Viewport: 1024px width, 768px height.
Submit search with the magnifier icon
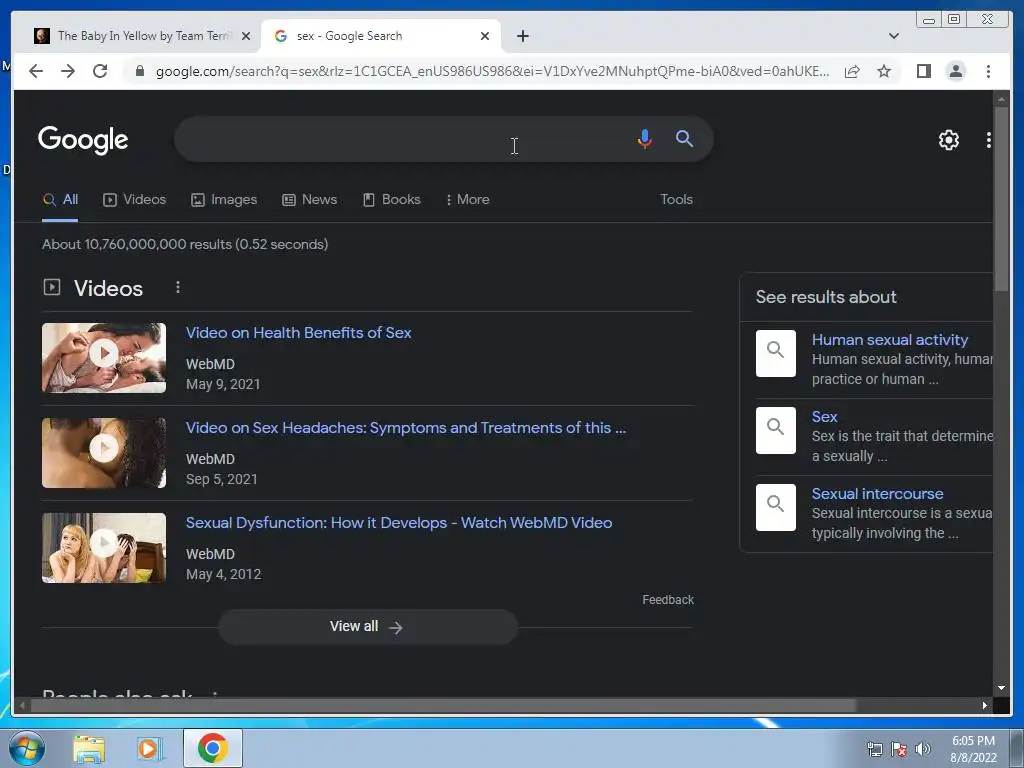point(684,138)
